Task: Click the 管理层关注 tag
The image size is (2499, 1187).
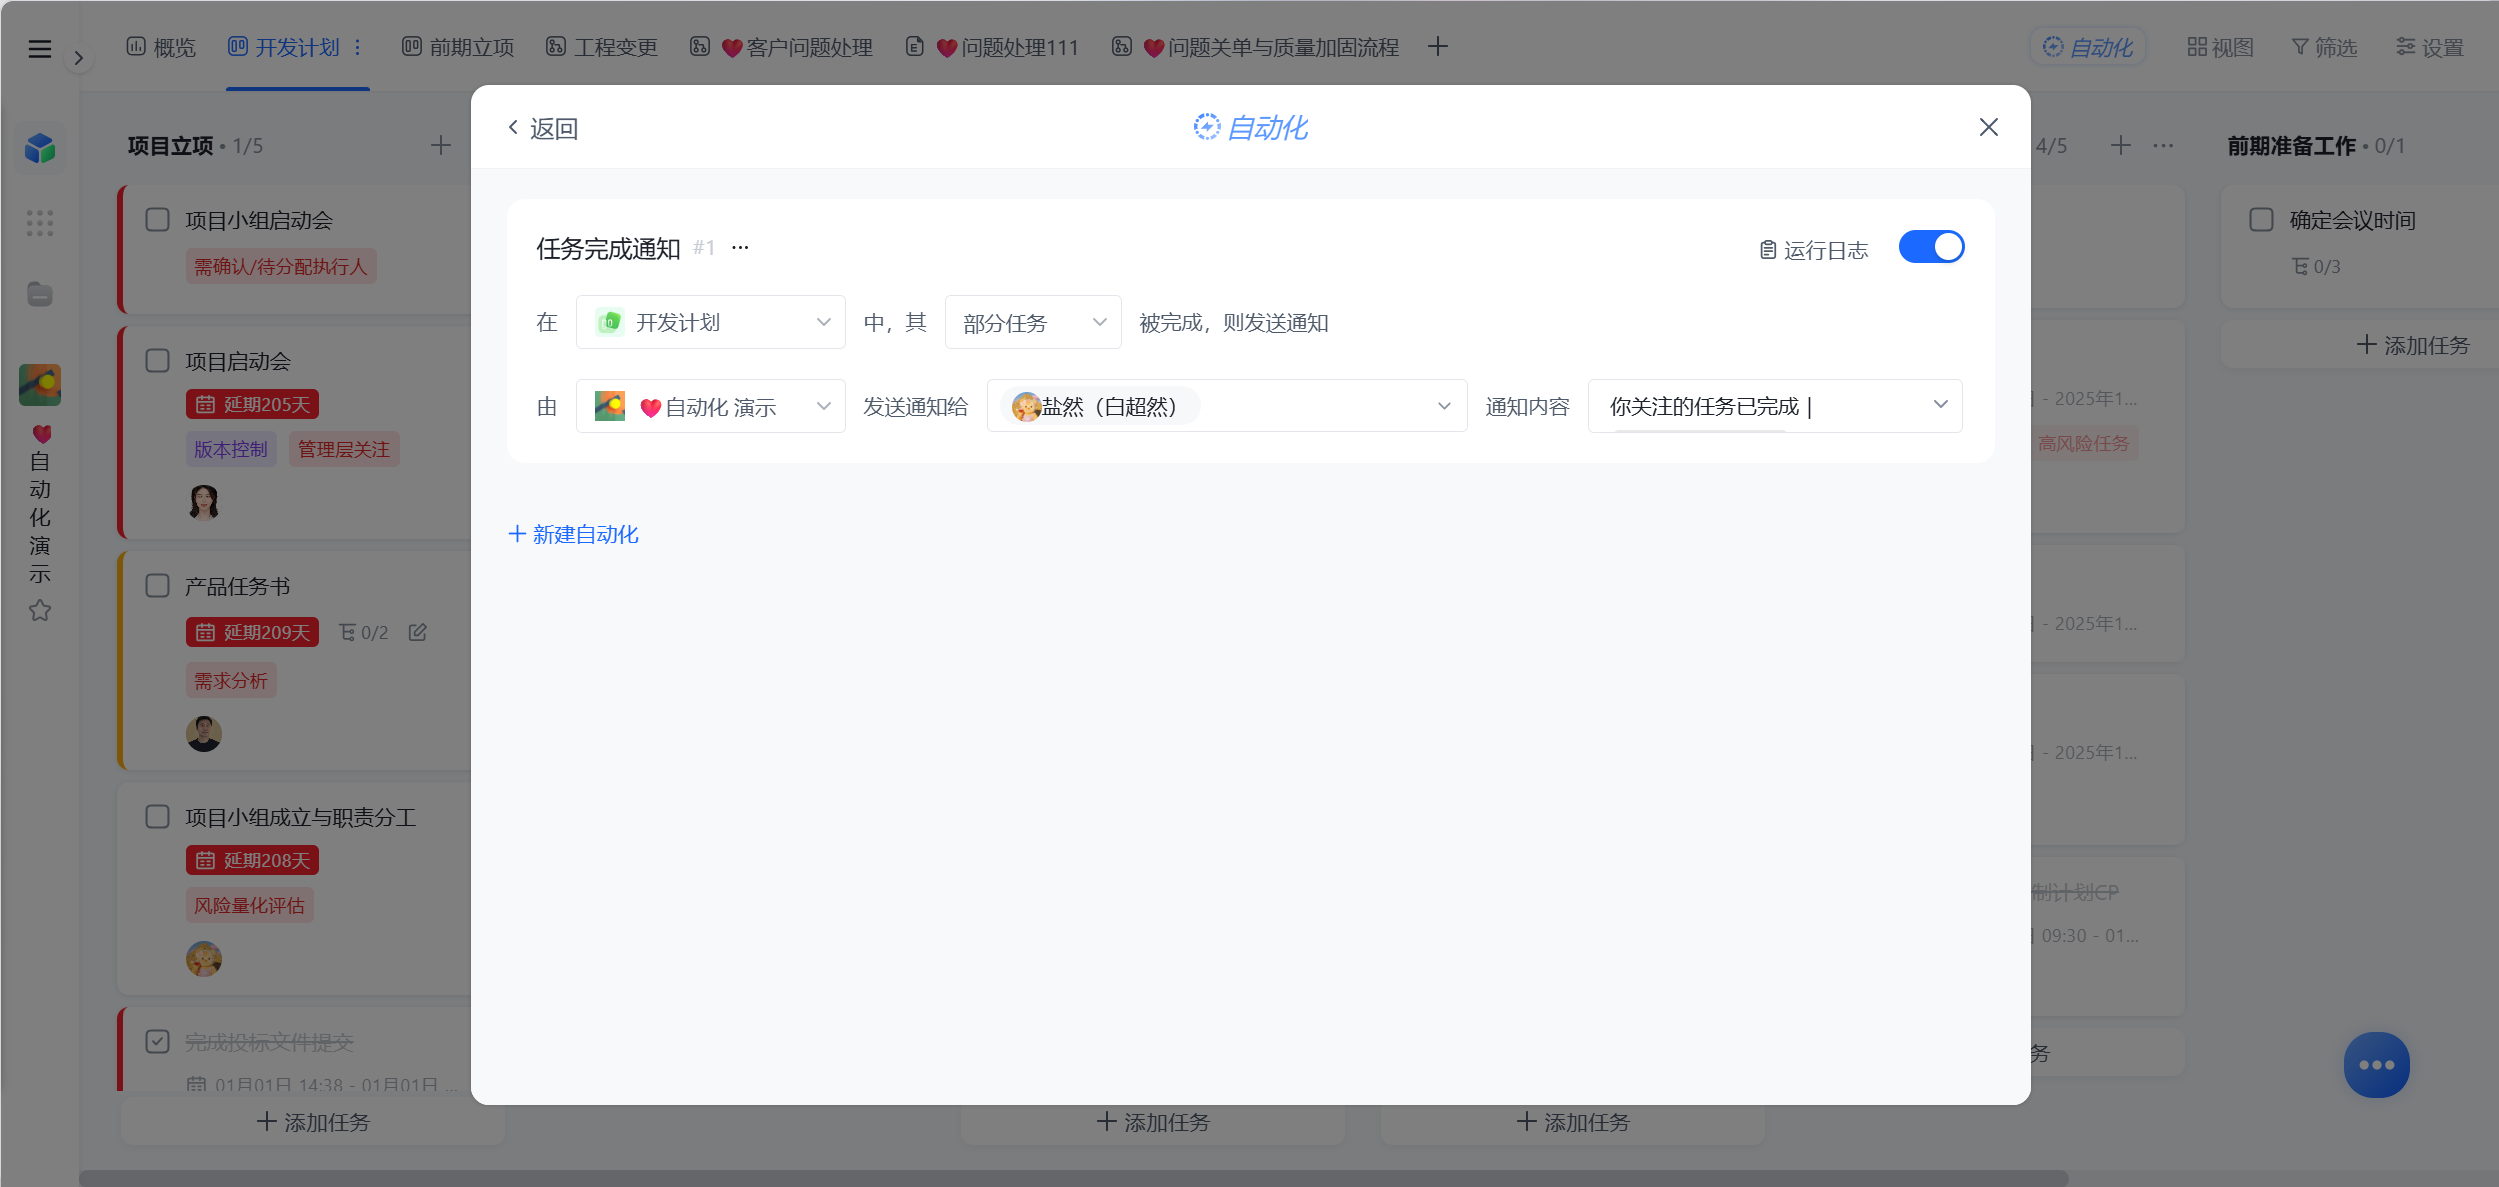Action: pos(344,449)
